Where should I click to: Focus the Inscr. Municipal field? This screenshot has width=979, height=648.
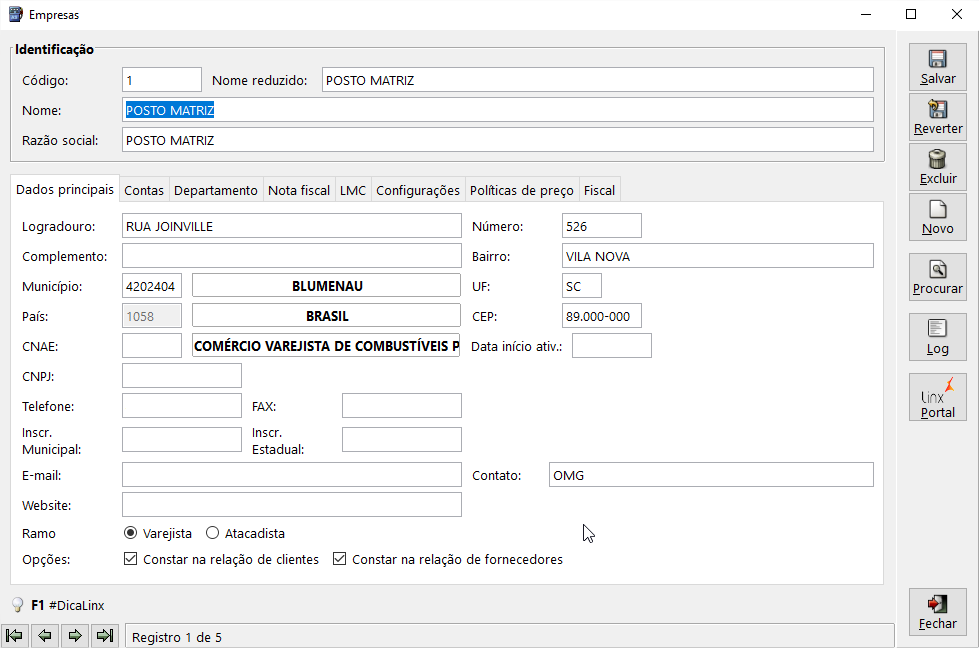[x=182, y=439]
